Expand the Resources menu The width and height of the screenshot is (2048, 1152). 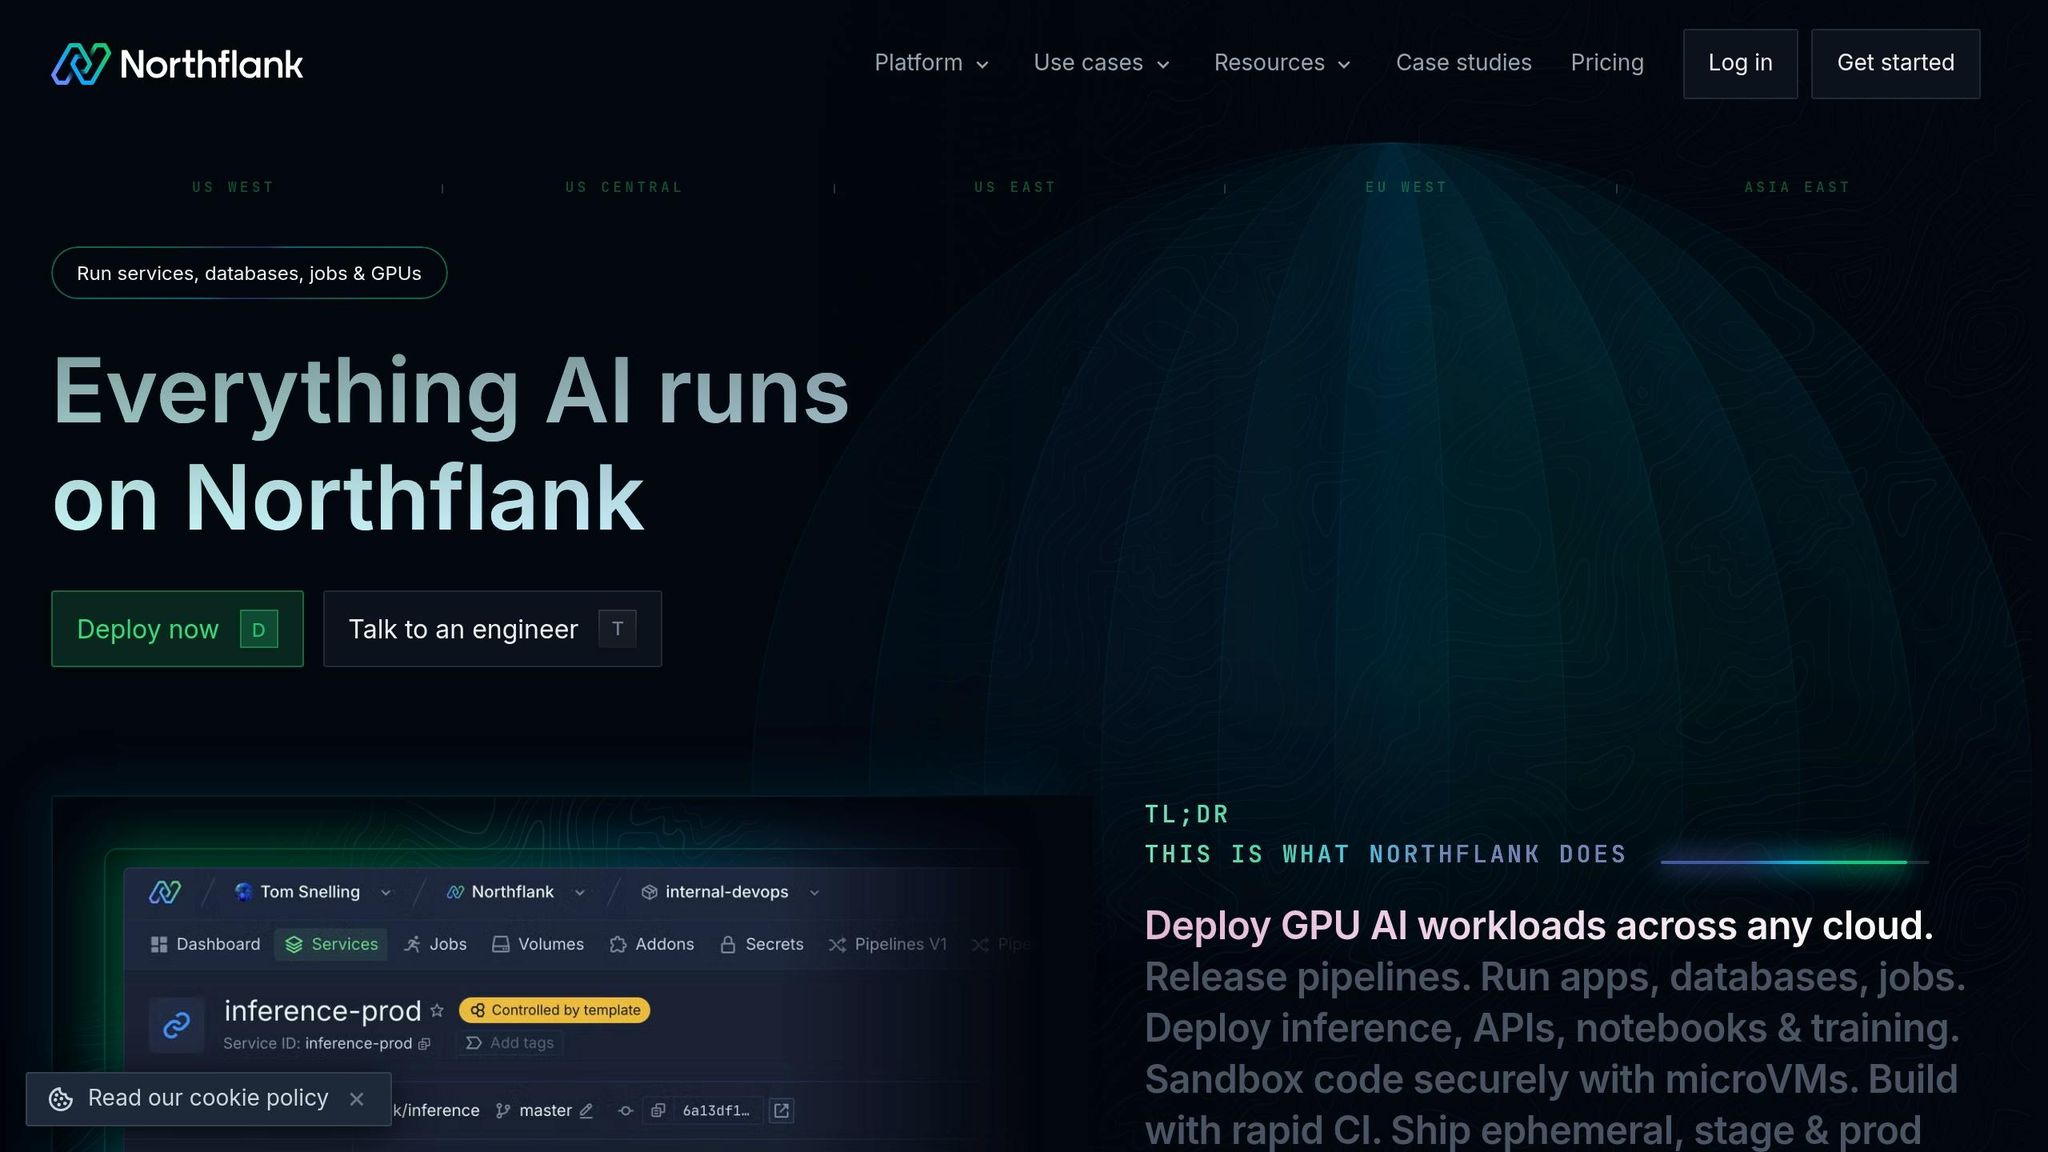(1282, 63)
